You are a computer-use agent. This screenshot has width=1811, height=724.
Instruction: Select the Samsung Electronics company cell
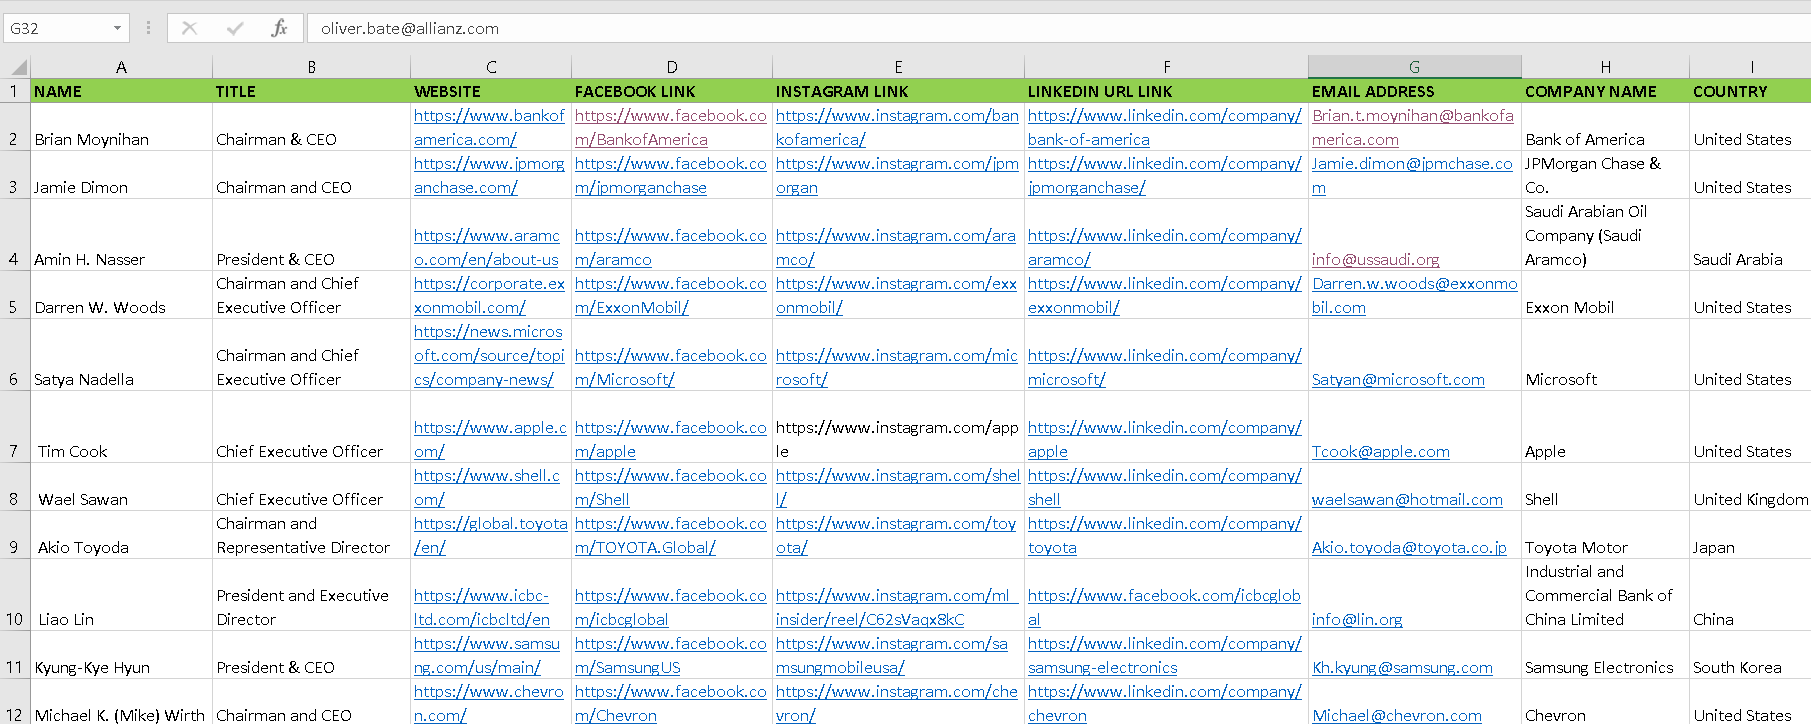point(1605,655)
